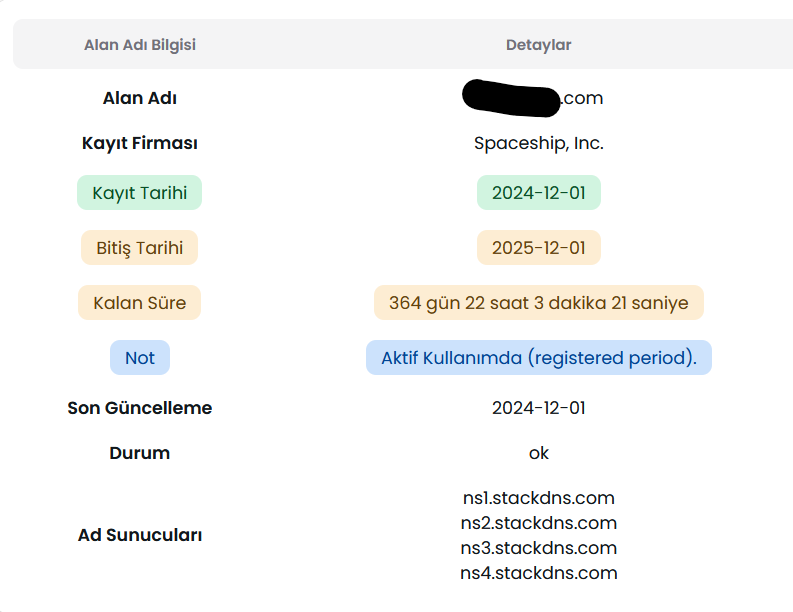Screen dimensions: 793x612
Task: Click the Alan Adı Bilgisi column header
Action: pyautogui.click(x=140, y=45)
